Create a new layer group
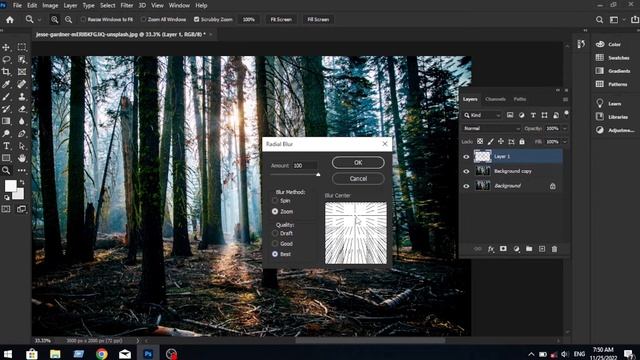Viewport: 640px width, 360px height. click(529, 249)
